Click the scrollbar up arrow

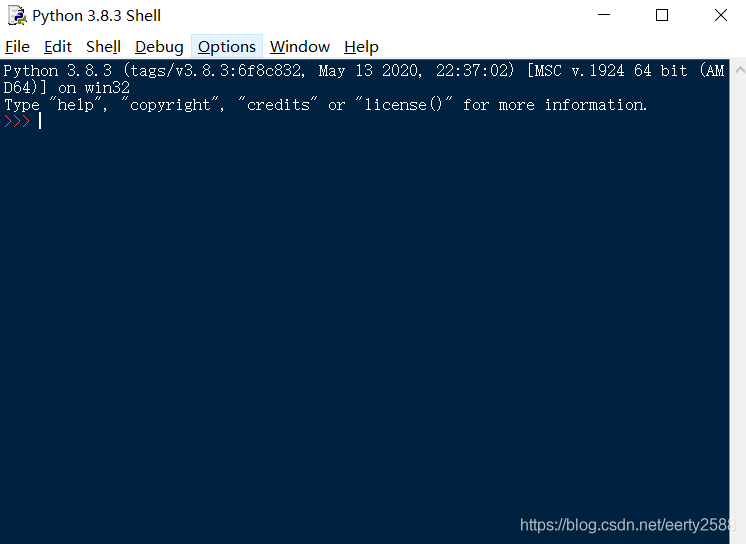[x=738, y=69]
